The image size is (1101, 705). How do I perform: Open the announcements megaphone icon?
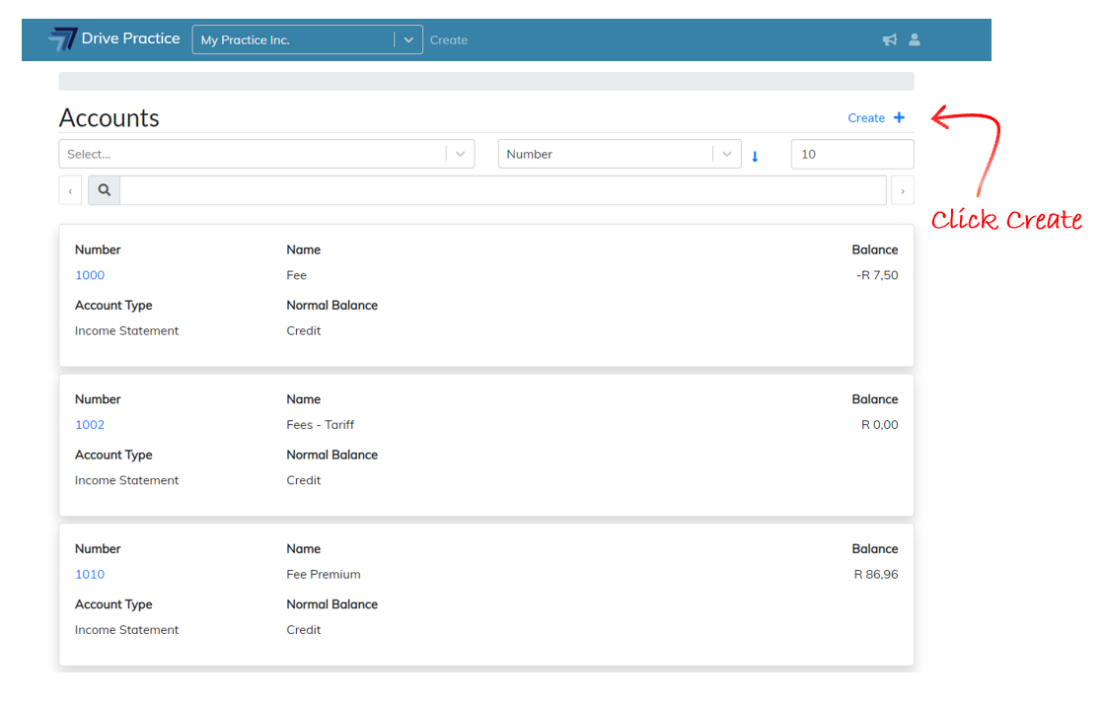point(889,40)
